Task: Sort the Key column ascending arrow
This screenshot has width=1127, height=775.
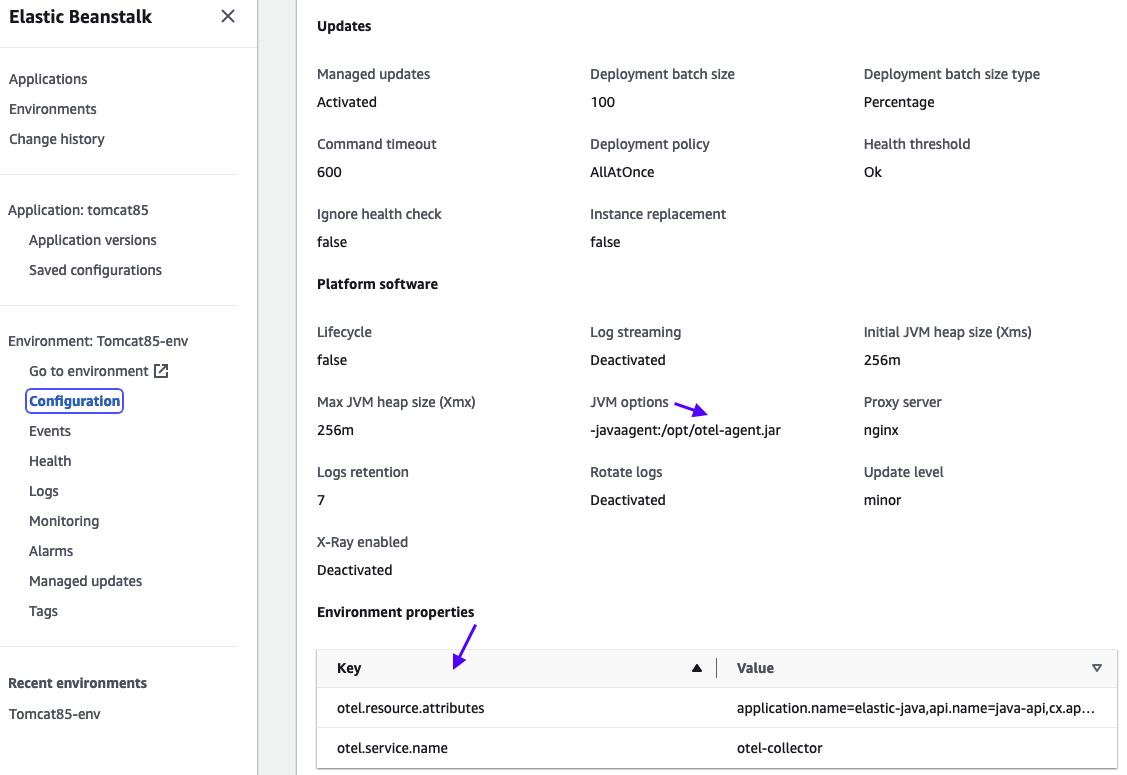Action: (696, 668)
